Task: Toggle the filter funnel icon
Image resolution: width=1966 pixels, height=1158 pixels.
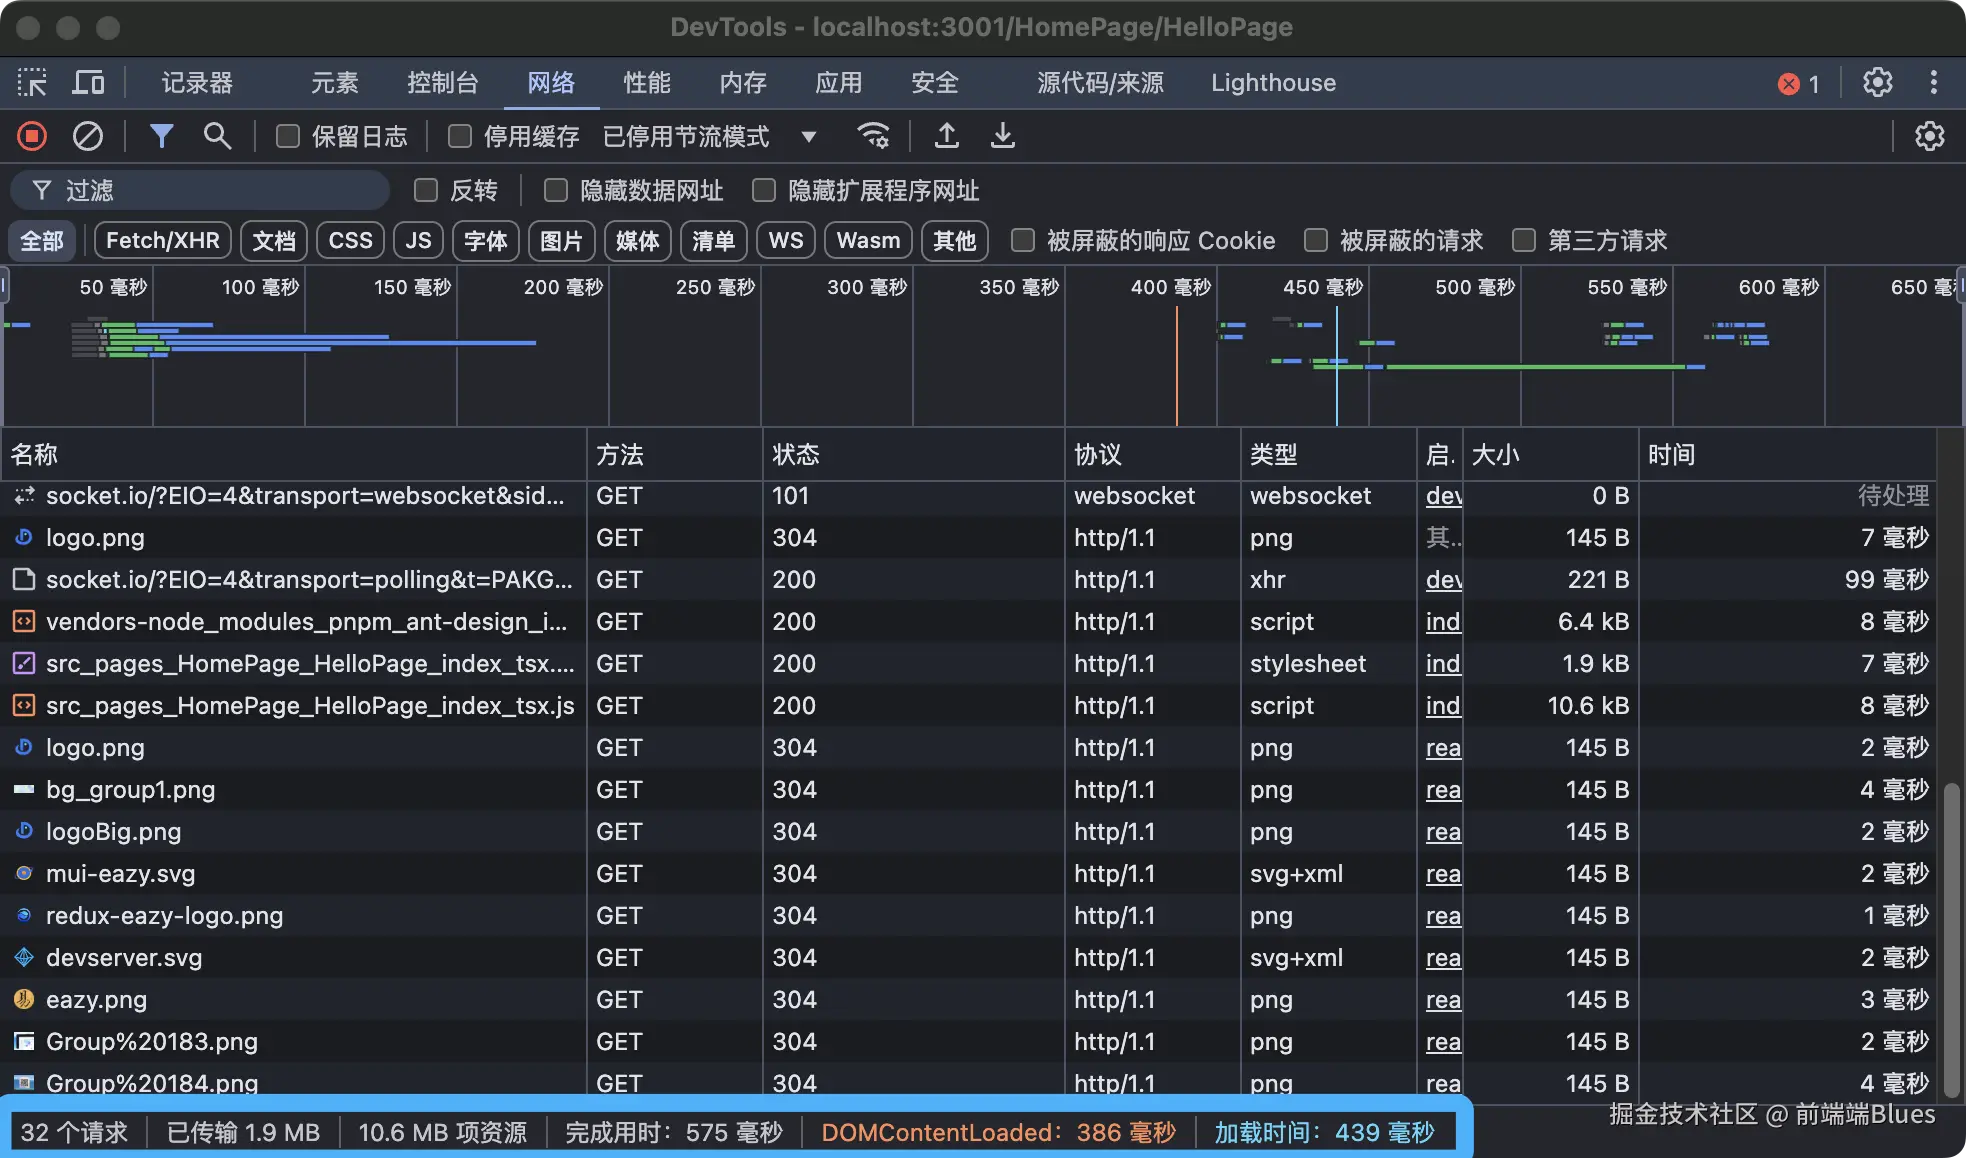Action: (x=161, y=136)
